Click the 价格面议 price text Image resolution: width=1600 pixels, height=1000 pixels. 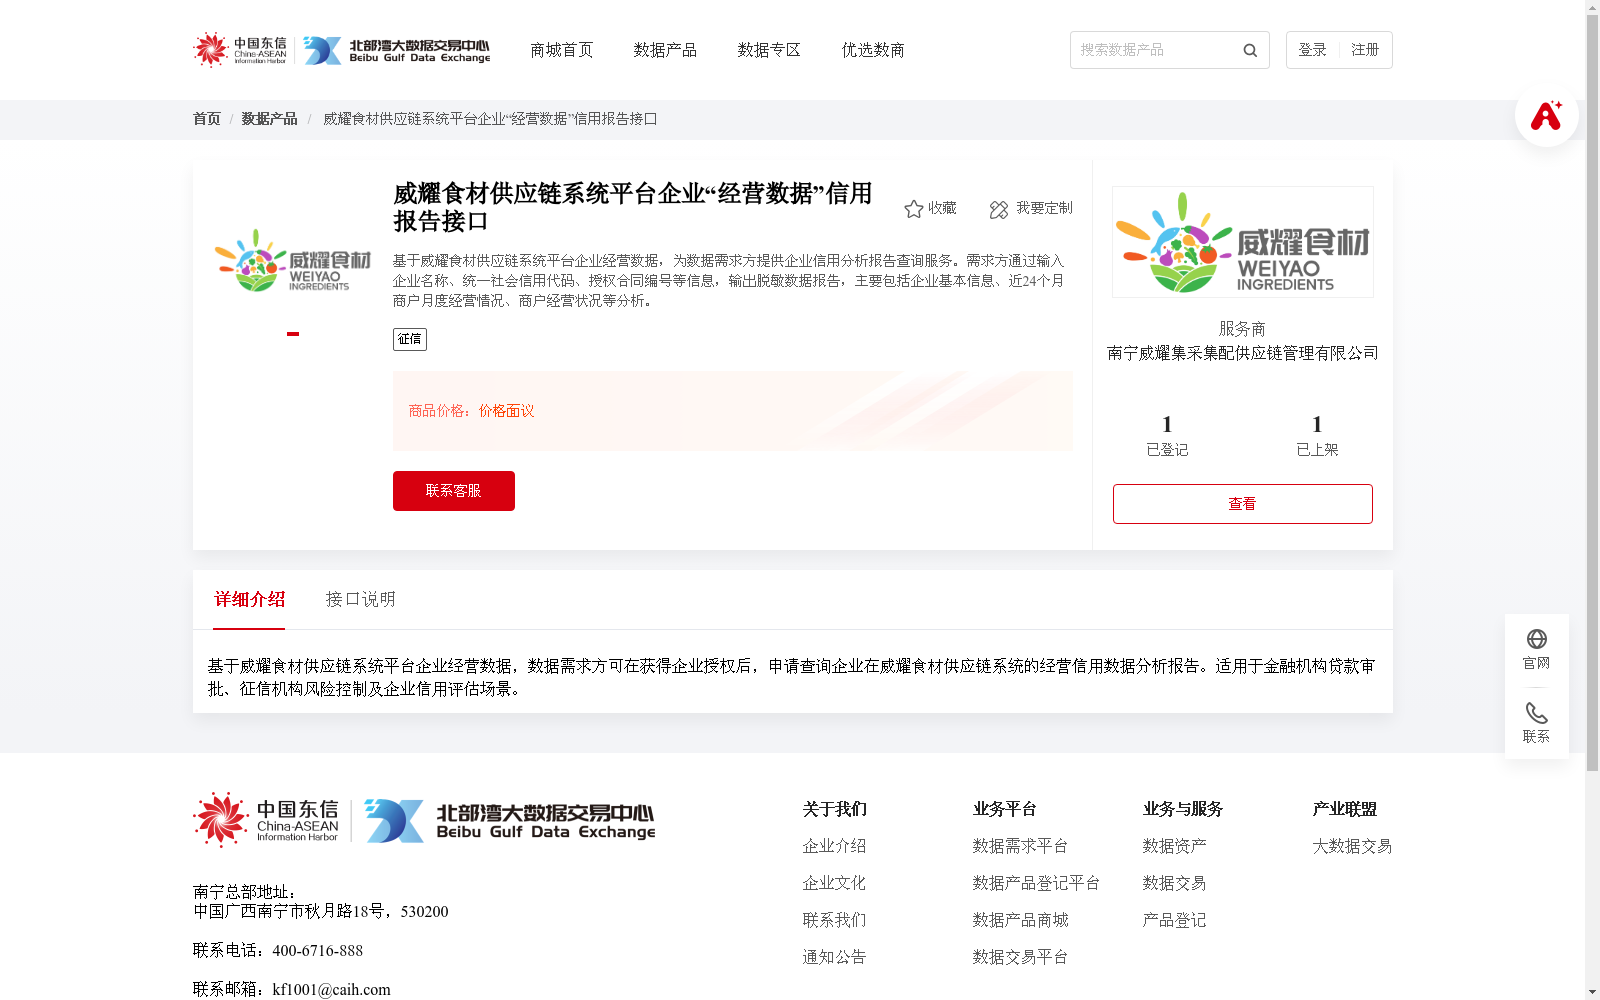[x=506, y=411]
